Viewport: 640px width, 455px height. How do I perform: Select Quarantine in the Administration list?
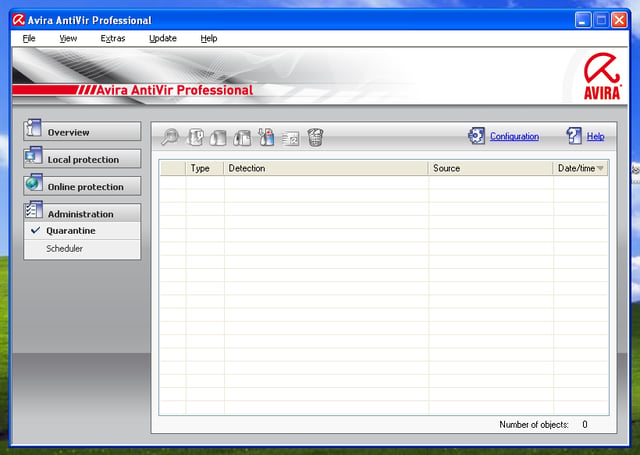pos(82,231)
